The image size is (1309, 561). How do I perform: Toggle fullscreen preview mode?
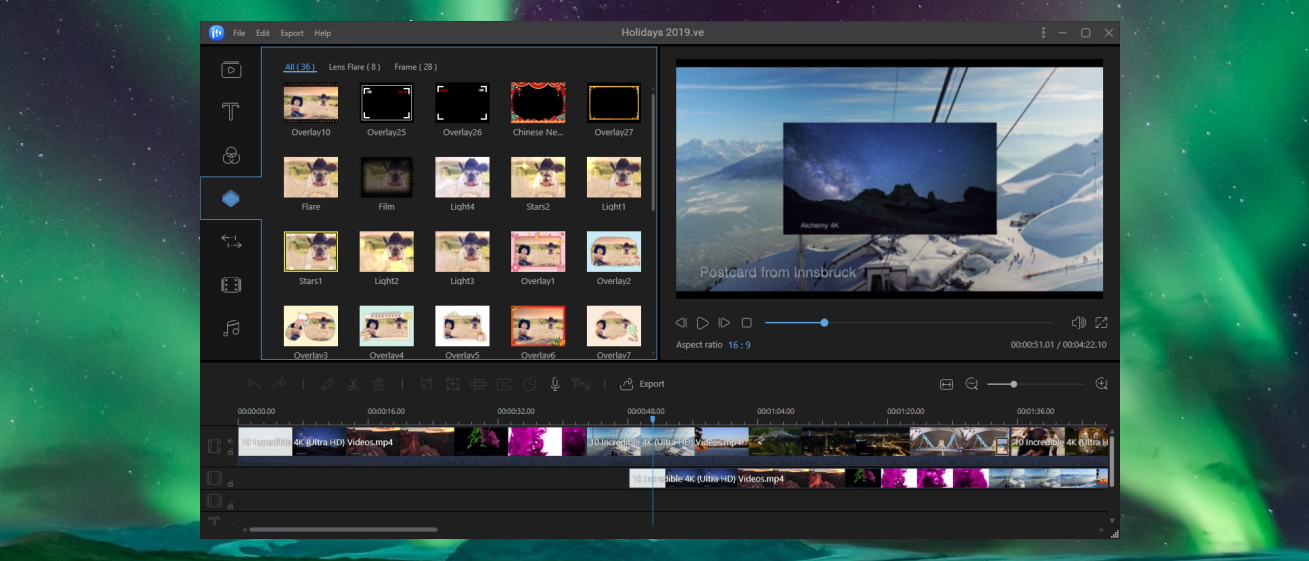1101,323
